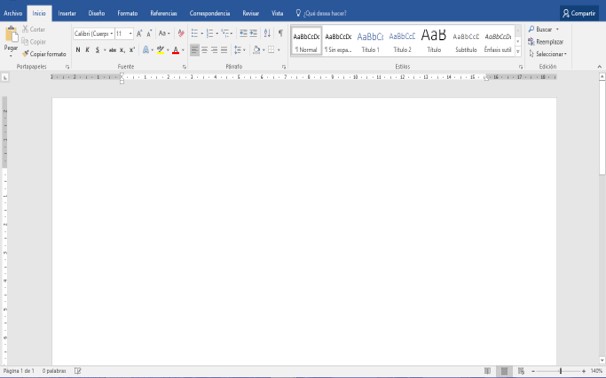Click the borders icon
This screenshot has width=606, height=378.
(x=271, y=50)
